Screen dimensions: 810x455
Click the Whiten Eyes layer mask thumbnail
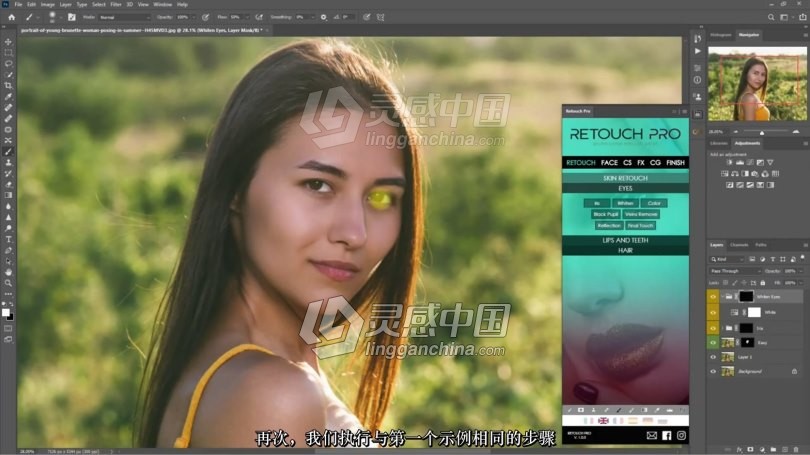(746, 296)
